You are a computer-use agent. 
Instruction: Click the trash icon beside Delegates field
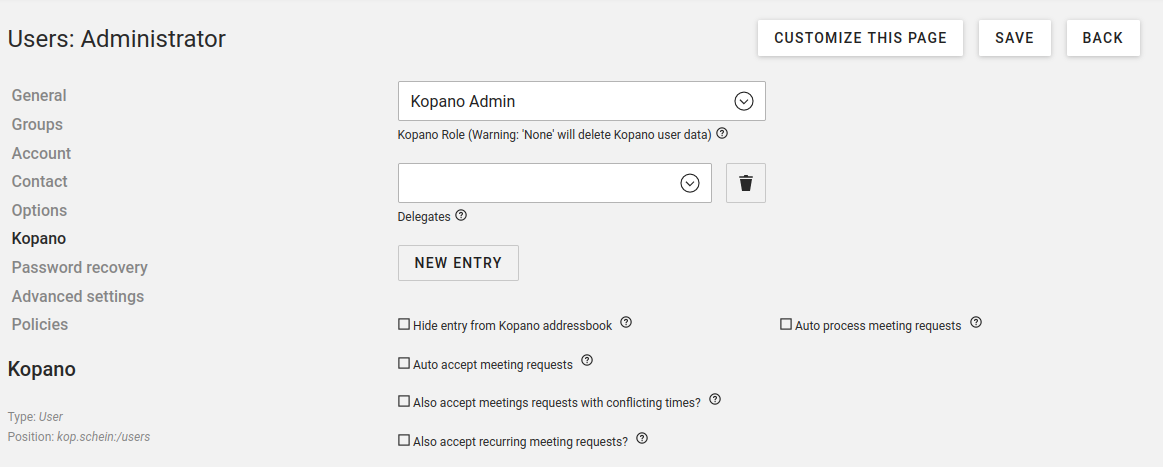745,183
